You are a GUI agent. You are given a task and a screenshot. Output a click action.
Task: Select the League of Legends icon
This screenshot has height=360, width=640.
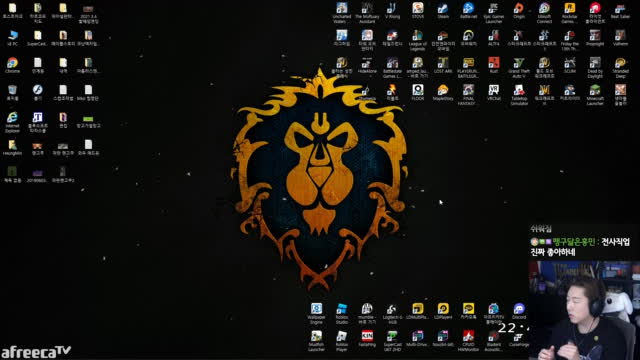click(x=418, y=40)
